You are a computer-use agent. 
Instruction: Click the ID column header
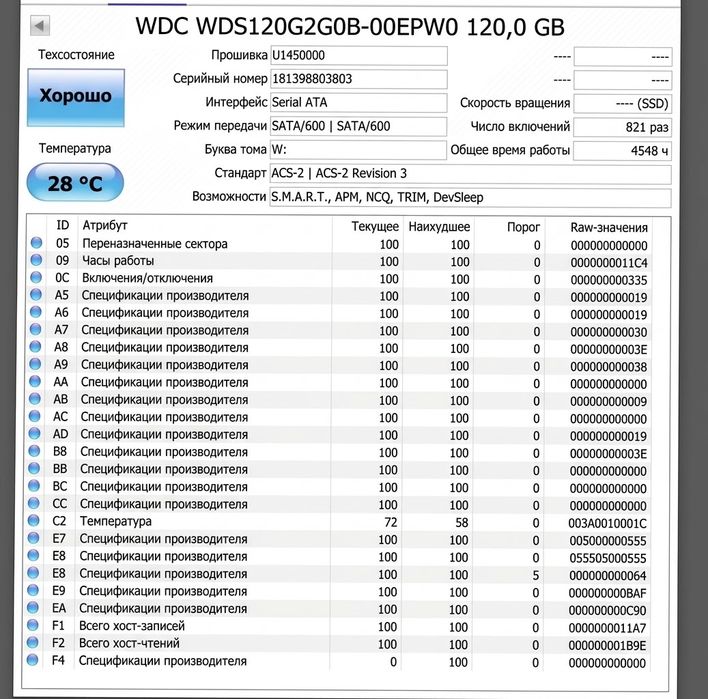(x=63, y=225)
